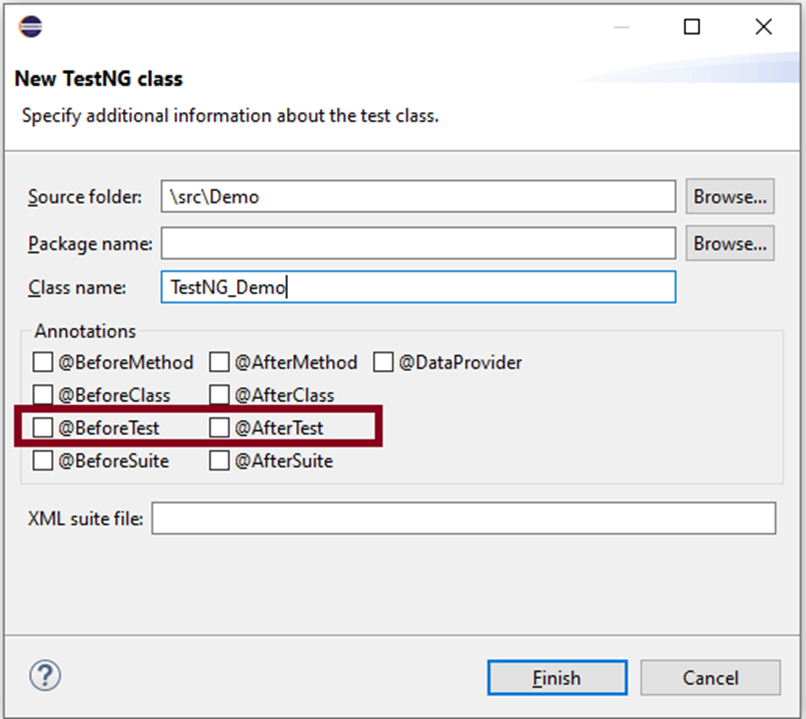806x719 pixels.
Task: Check the @DataProvider annotation box
Action: click(383, 362)
